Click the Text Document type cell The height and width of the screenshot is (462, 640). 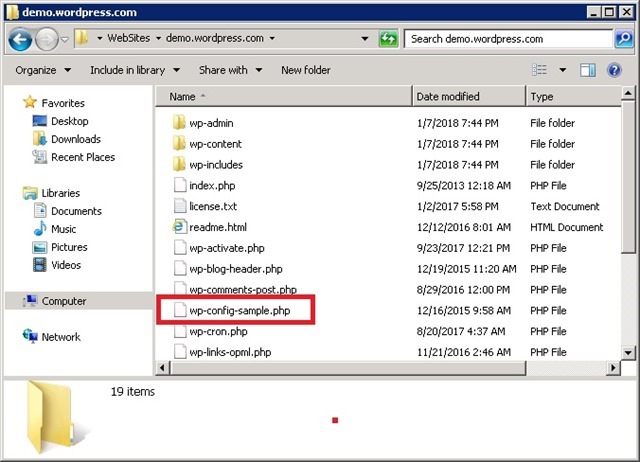(565, 207)
